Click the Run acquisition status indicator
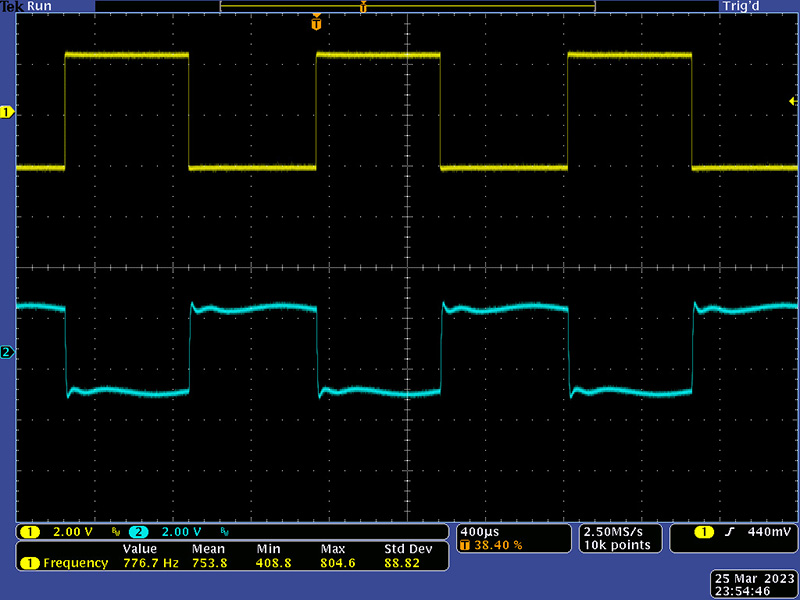The image size is (800, 600). 40,6
